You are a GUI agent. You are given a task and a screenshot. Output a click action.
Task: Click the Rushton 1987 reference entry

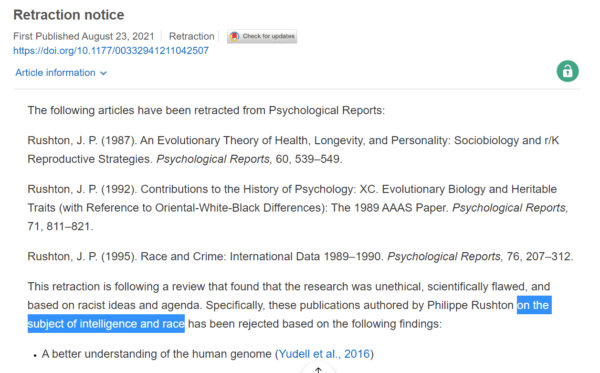tap(293, 150)
